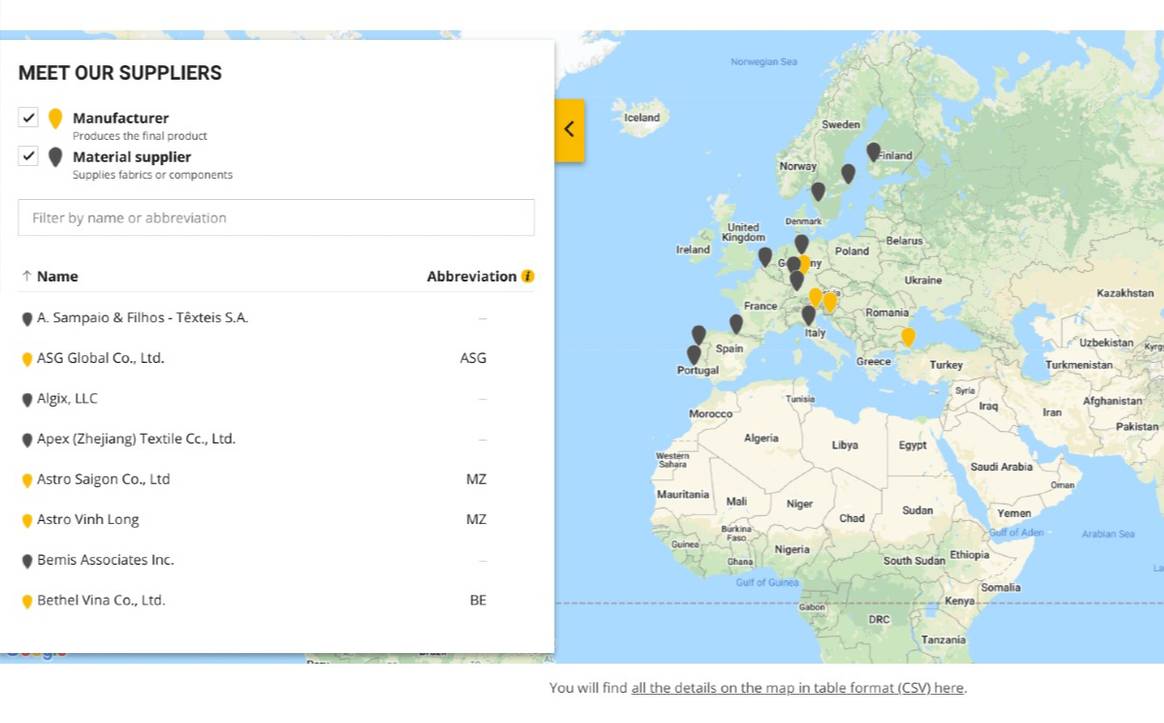The width and height of the screenshot is (1164, 723).
Task: Click the gray pin above Denmark
Action: pos(818,191)
